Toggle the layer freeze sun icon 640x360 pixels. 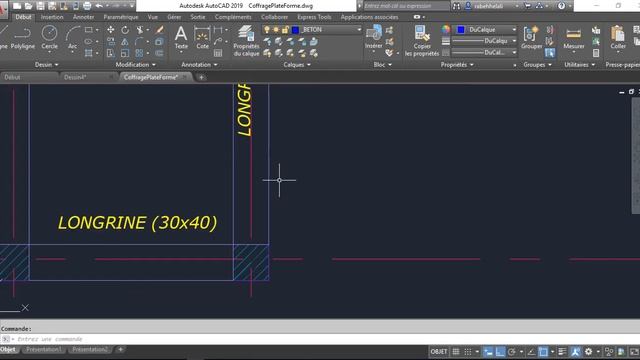click(x=276, y=30)
